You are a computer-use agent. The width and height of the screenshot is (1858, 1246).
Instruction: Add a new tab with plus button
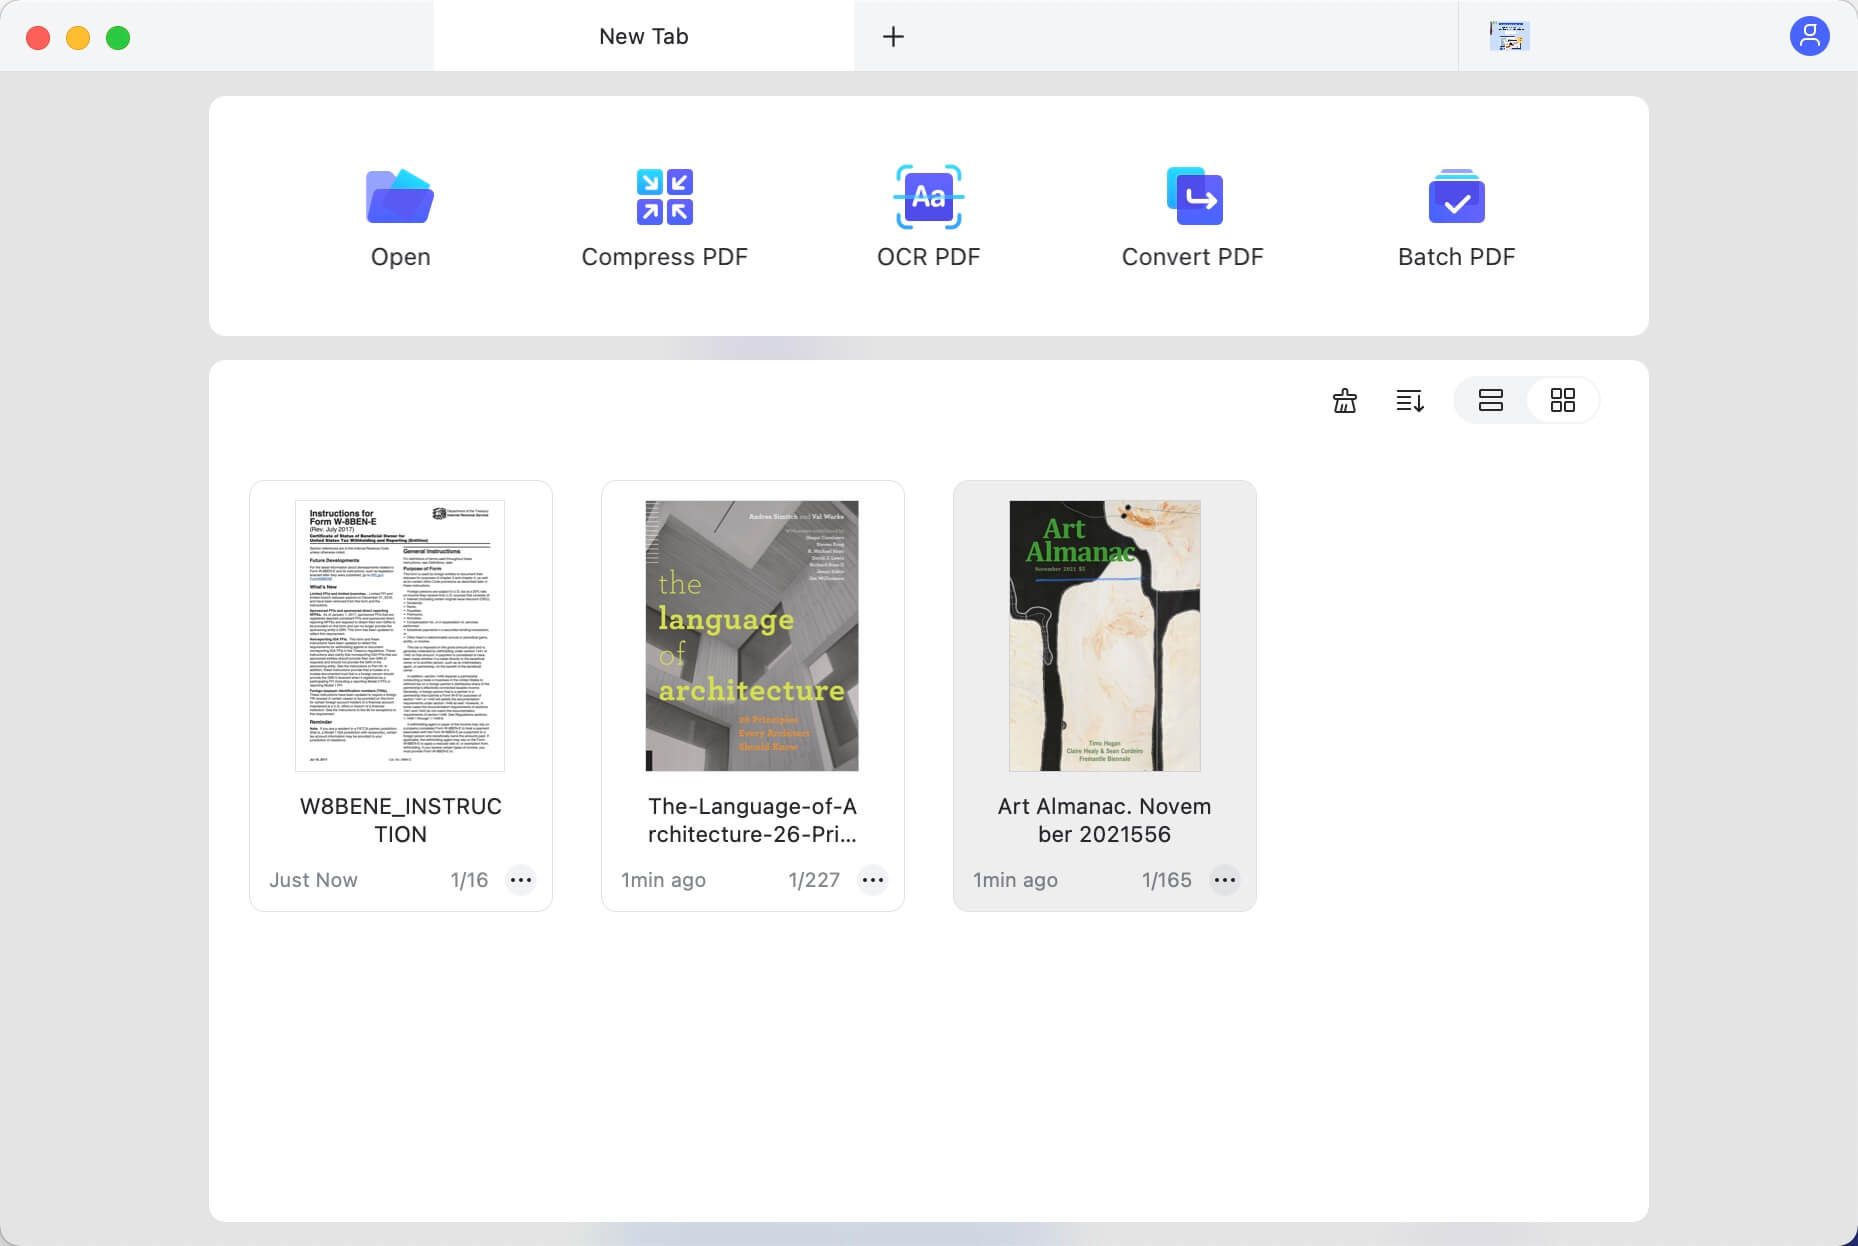[x=893, y=37]
